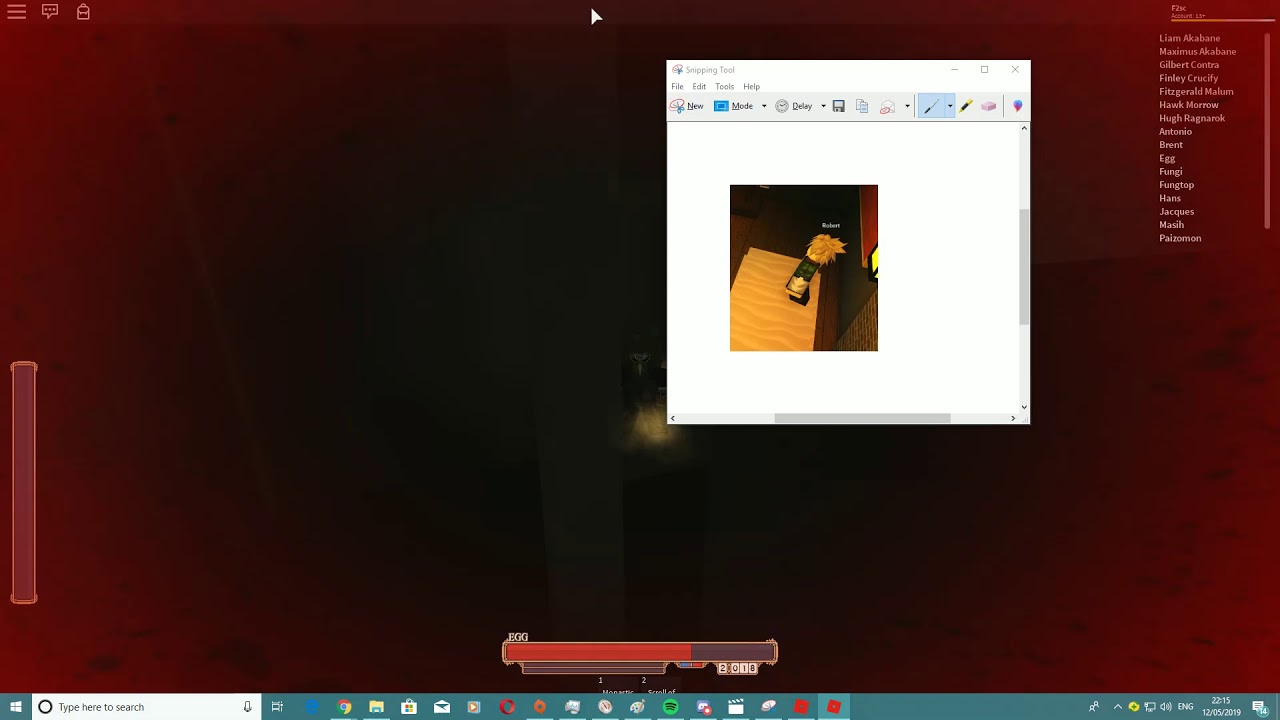
Task: Click vertical scrollbar down arrow
Action: coord(1024,407)
